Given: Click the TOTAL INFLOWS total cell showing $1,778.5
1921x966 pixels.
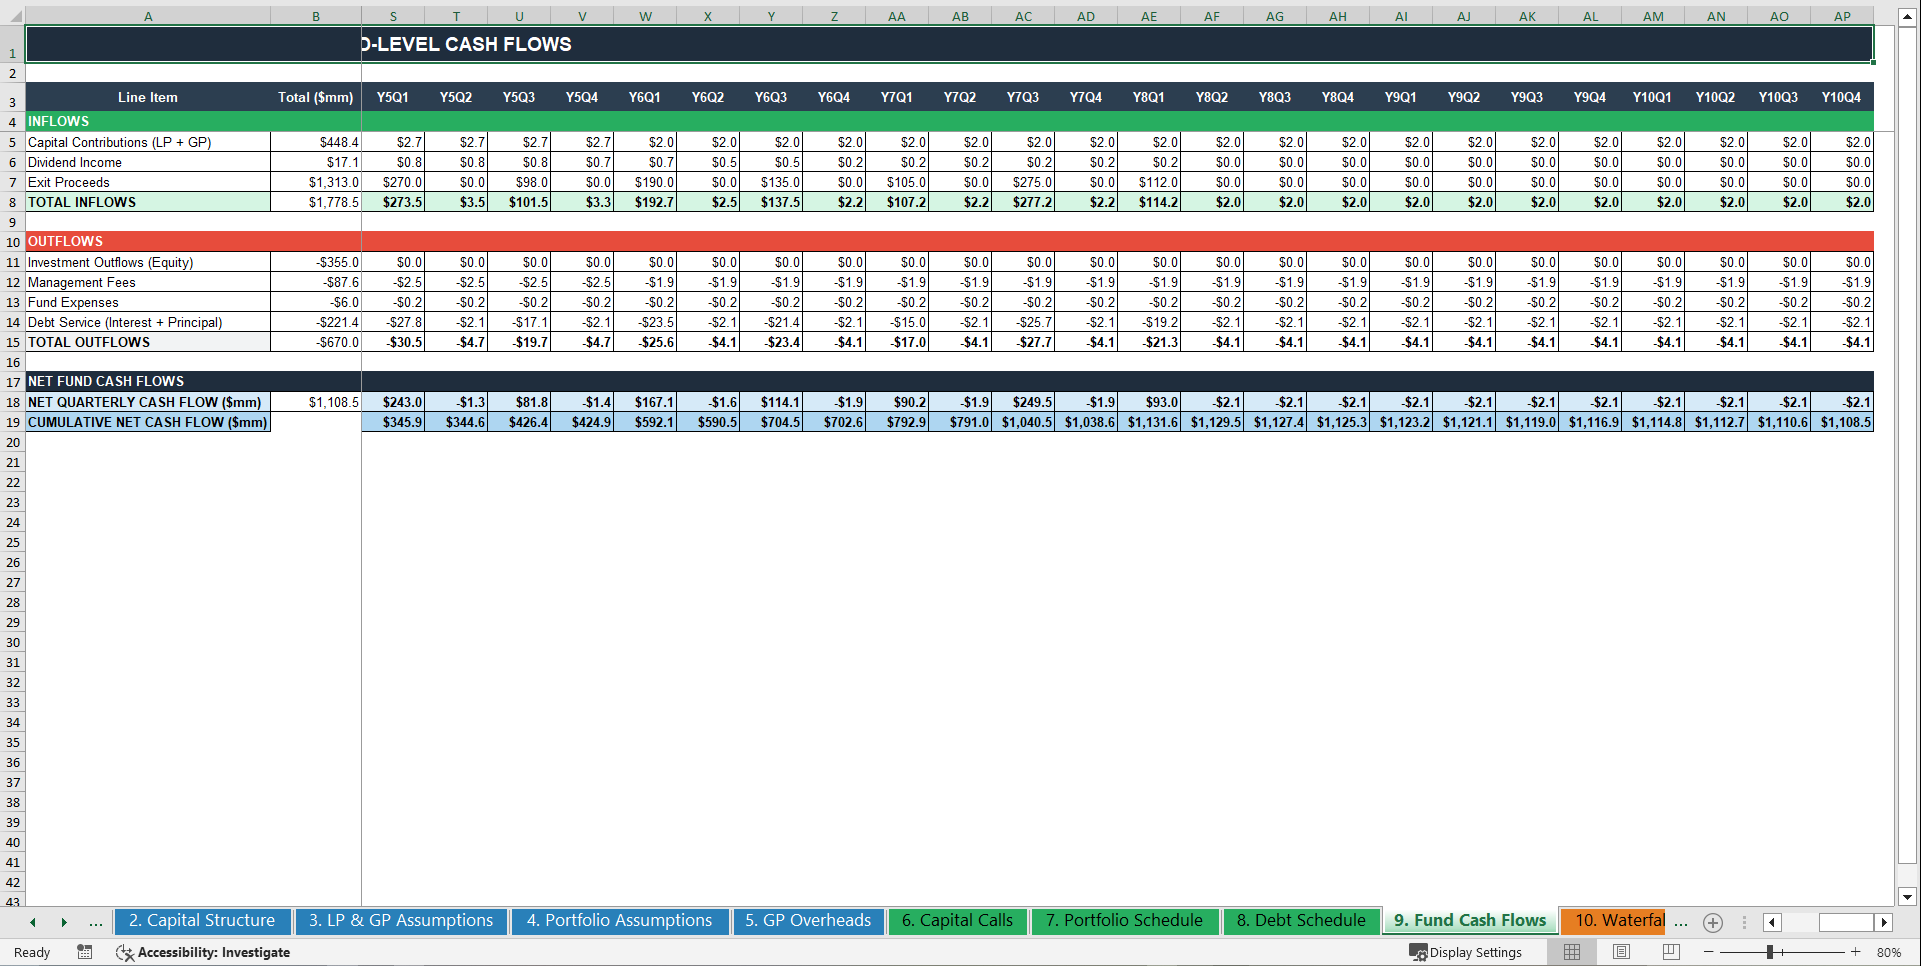Looking at the screenshot, I should coord(316,202).
